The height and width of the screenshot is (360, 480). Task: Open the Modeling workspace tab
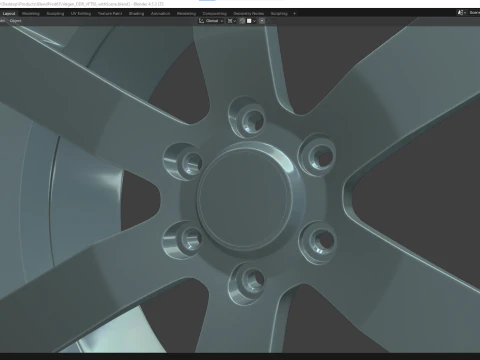click(31, 13)
